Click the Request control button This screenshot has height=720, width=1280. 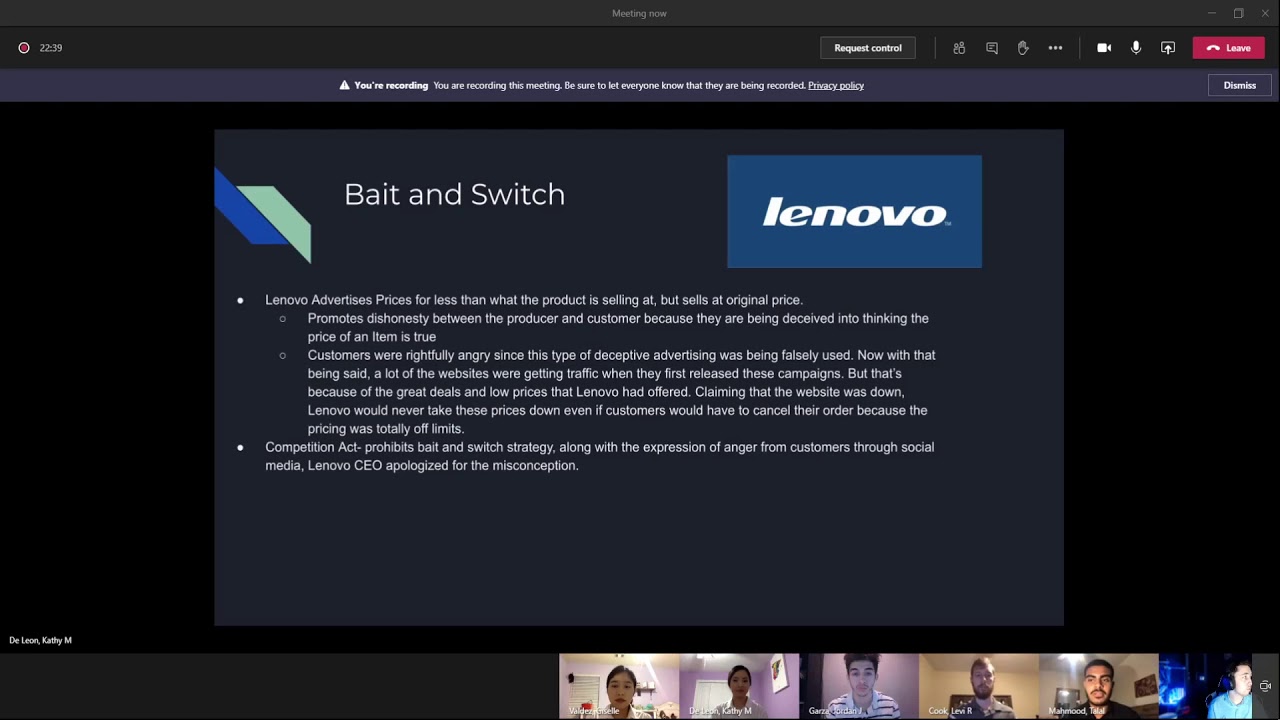(x=867, y=48)
